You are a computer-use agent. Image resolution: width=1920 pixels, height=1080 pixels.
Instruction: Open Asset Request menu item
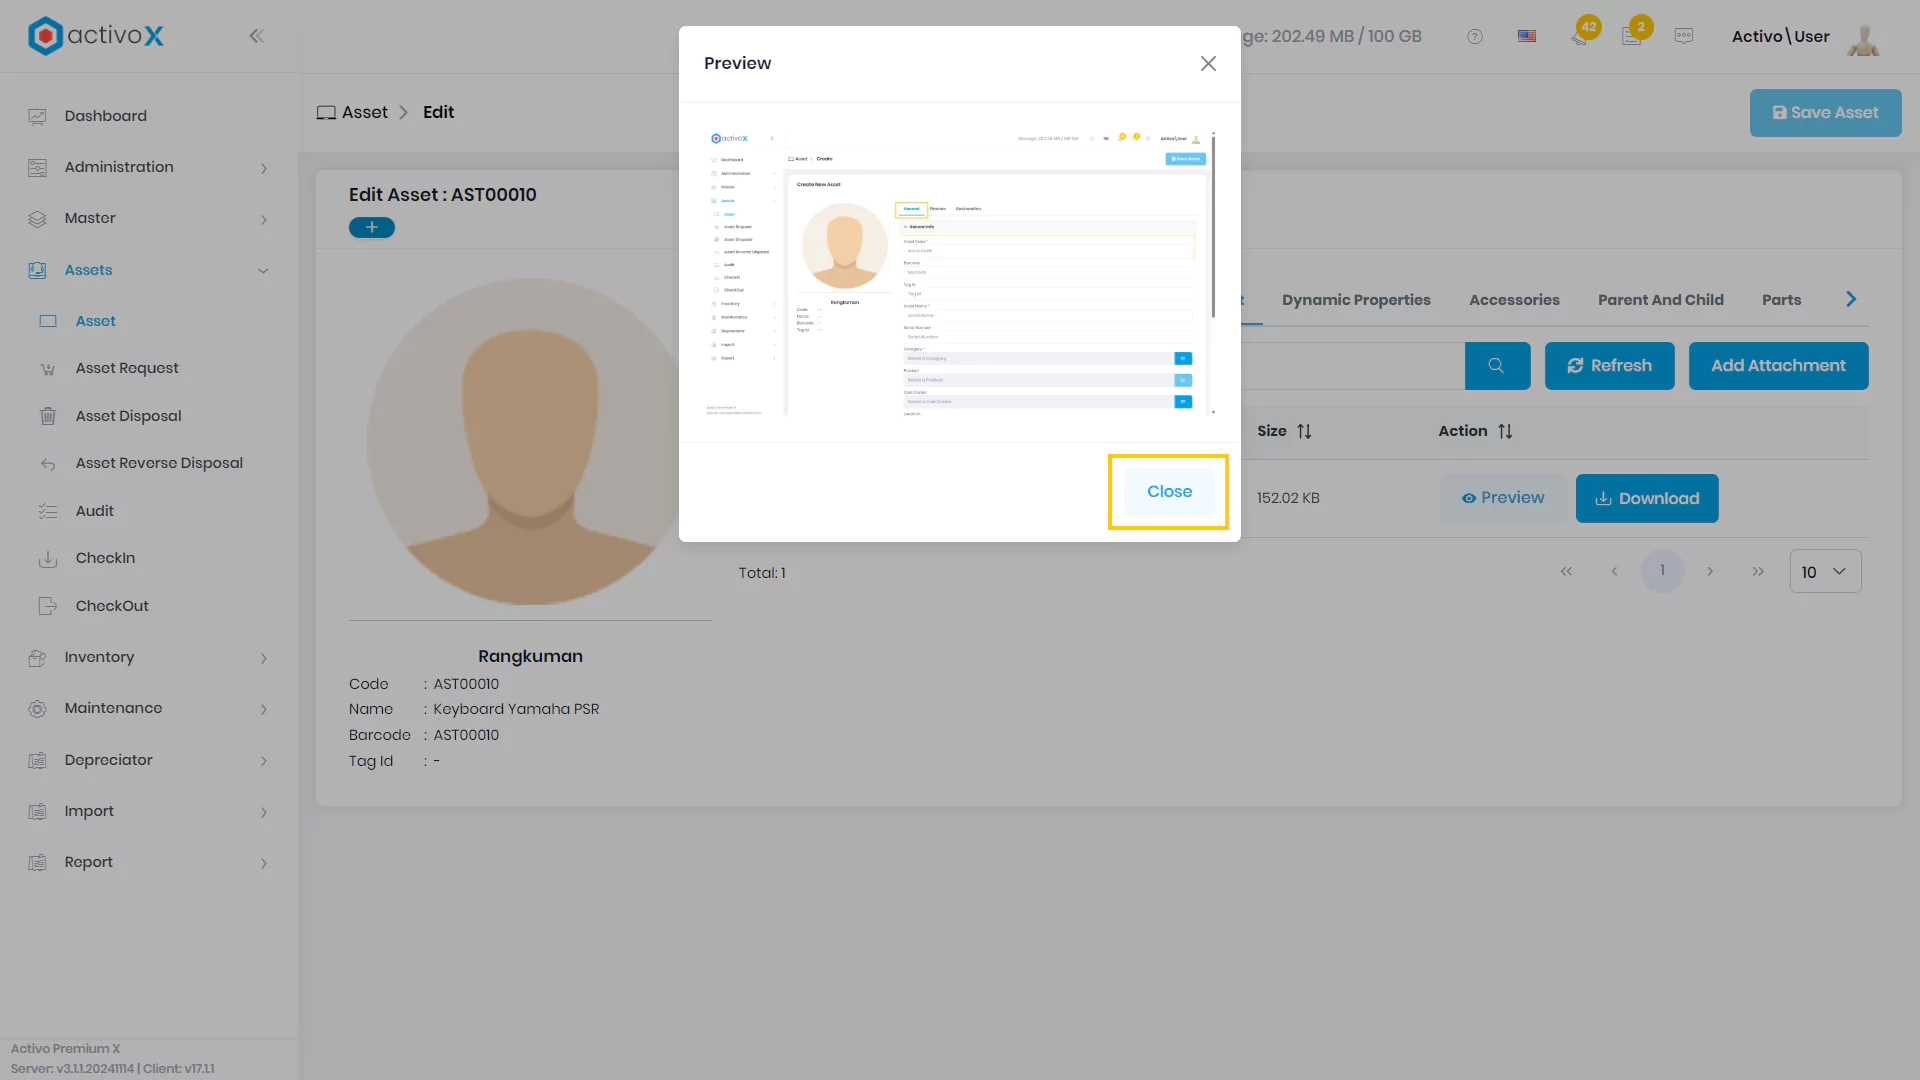(x=127, y=369)
